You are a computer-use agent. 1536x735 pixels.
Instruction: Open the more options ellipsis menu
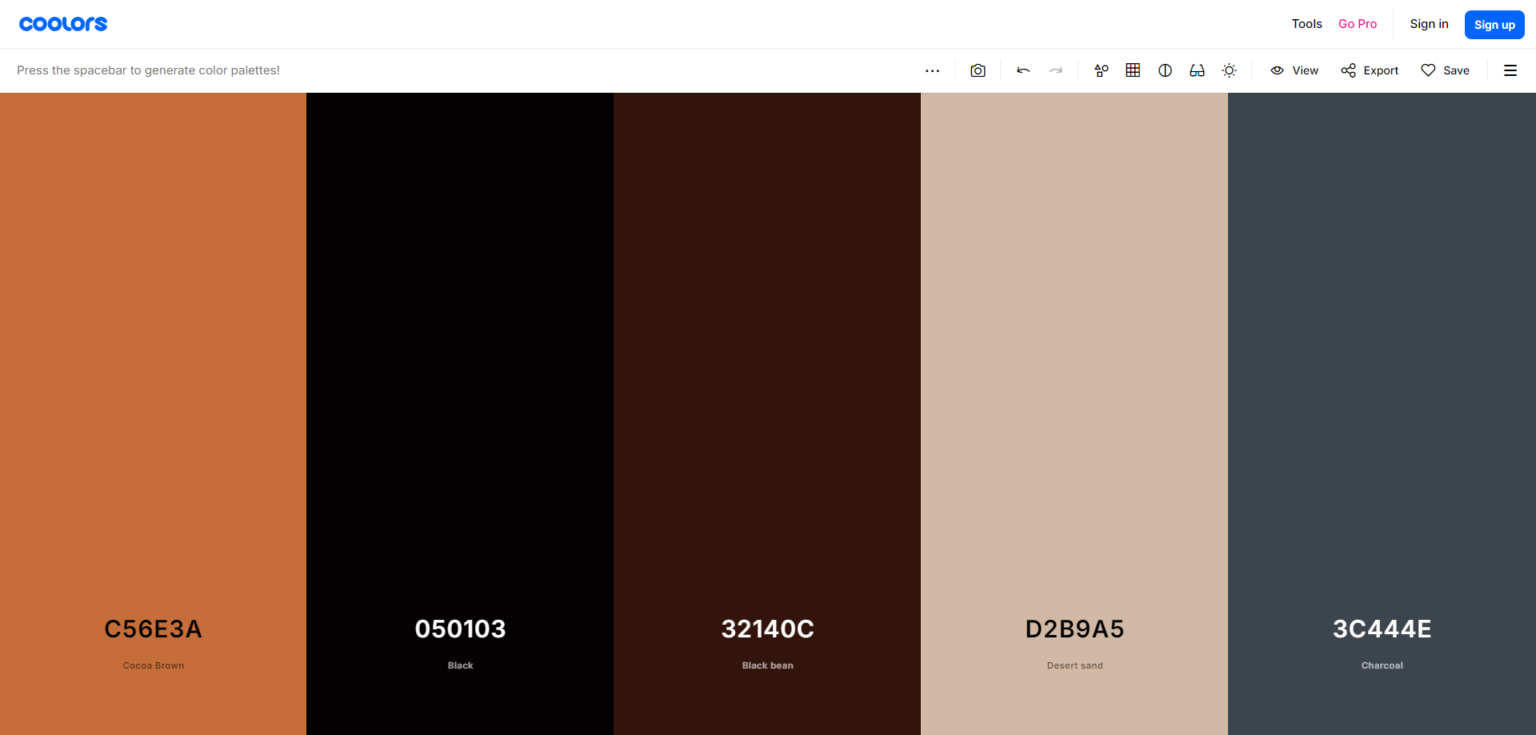click(x=932, y=70)
